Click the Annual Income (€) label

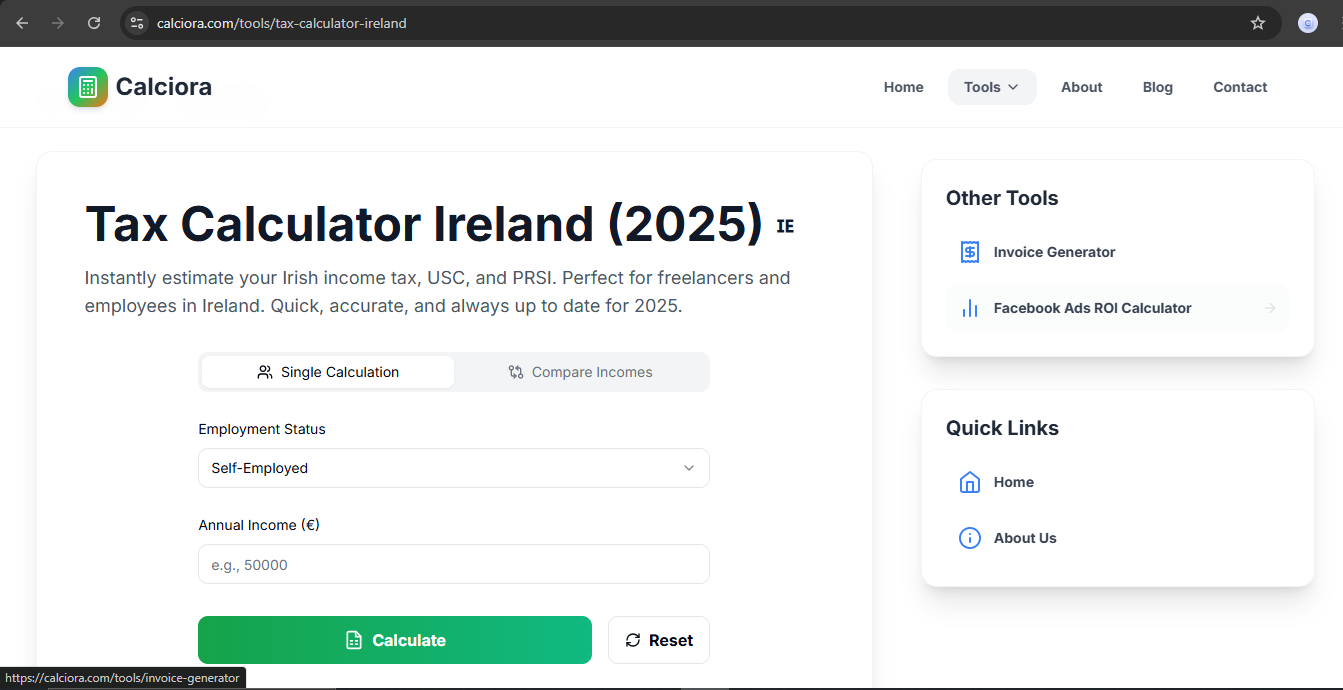coord(259,525)
